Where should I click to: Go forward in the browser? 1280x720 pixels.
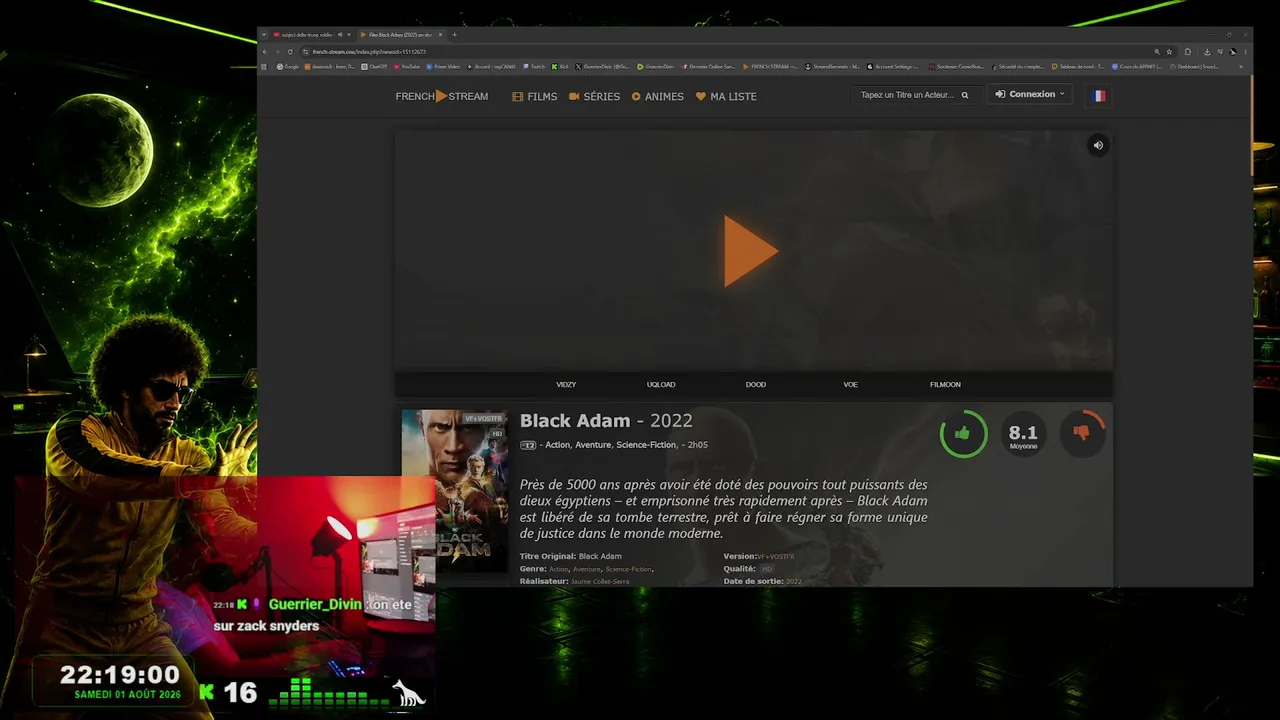pyautogui.click(x=278, y=52)
